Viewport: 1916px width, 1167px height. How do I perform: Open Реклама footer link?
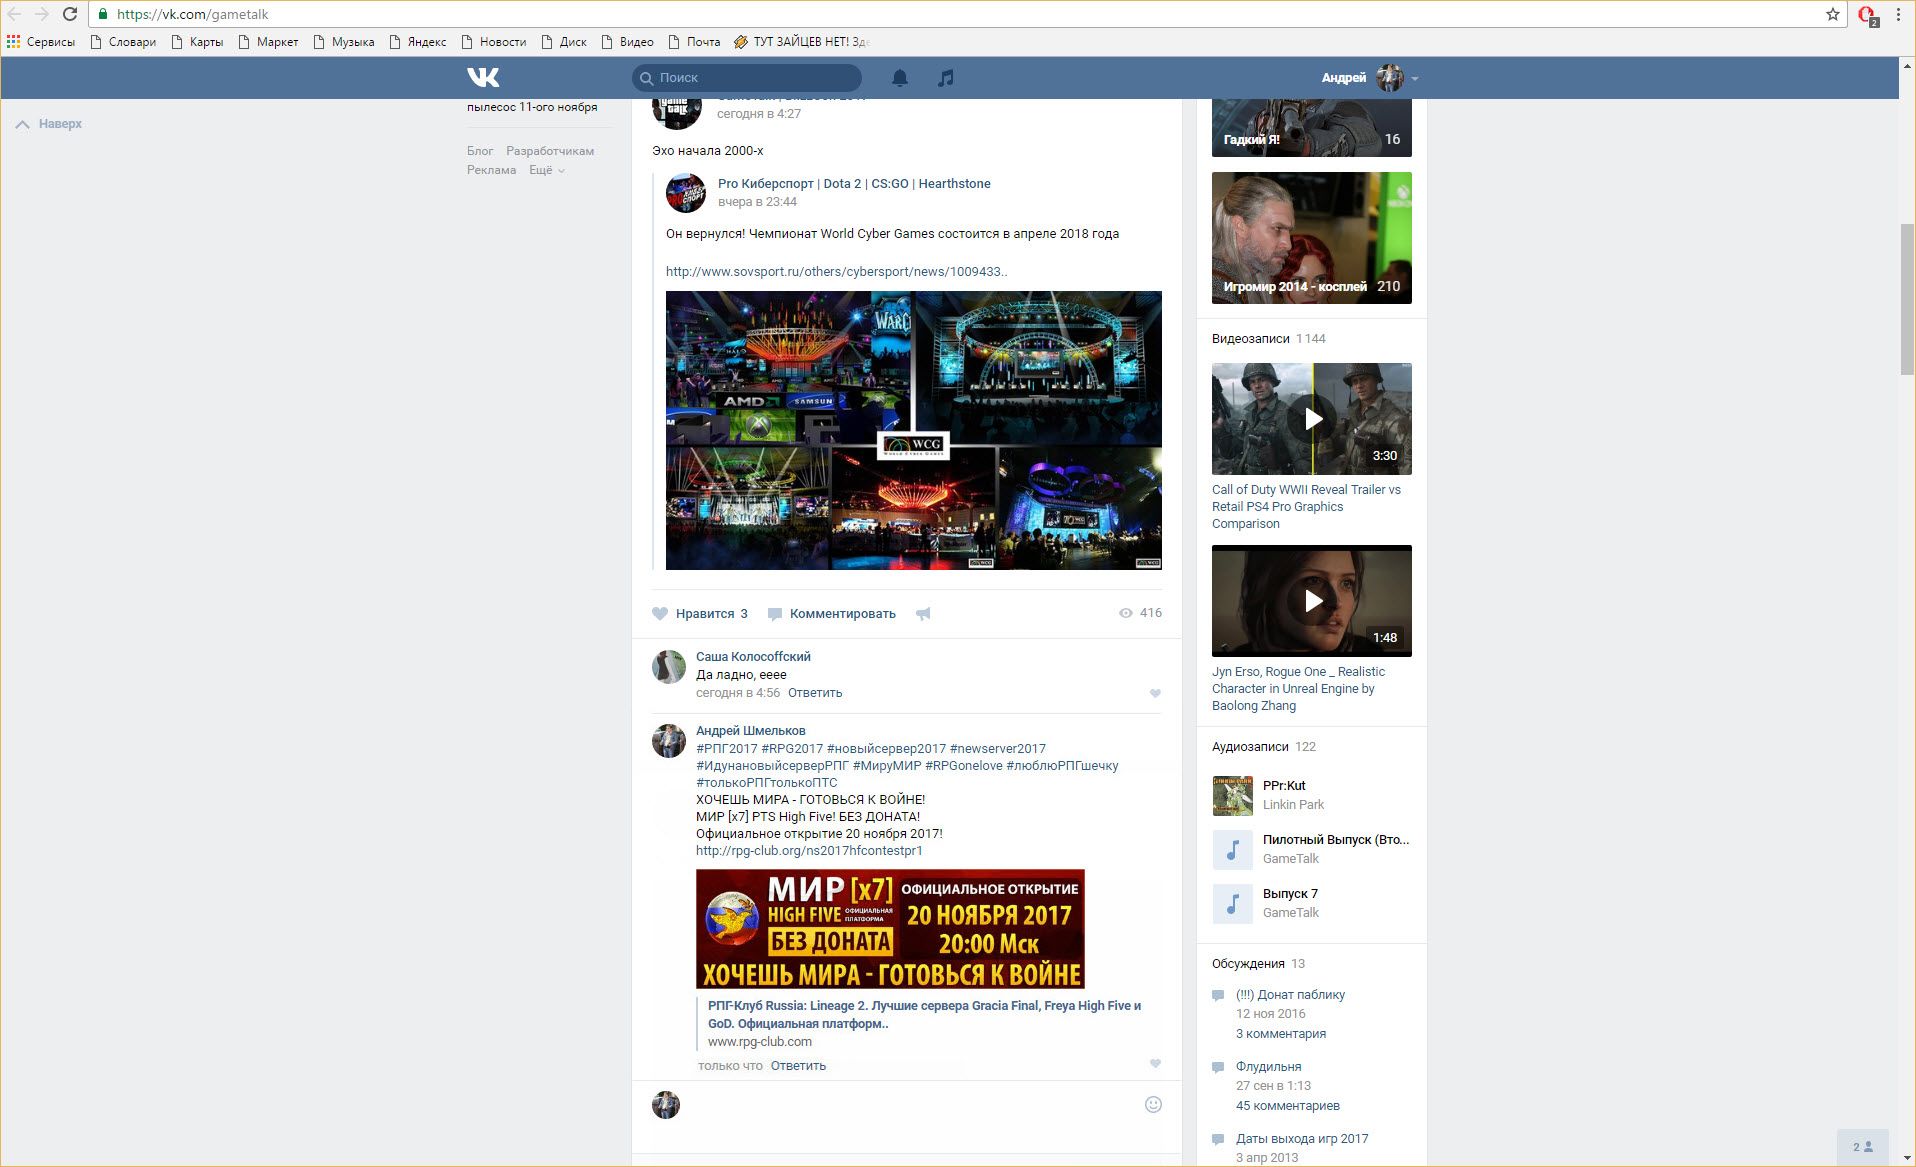click(x=492, y=170)
